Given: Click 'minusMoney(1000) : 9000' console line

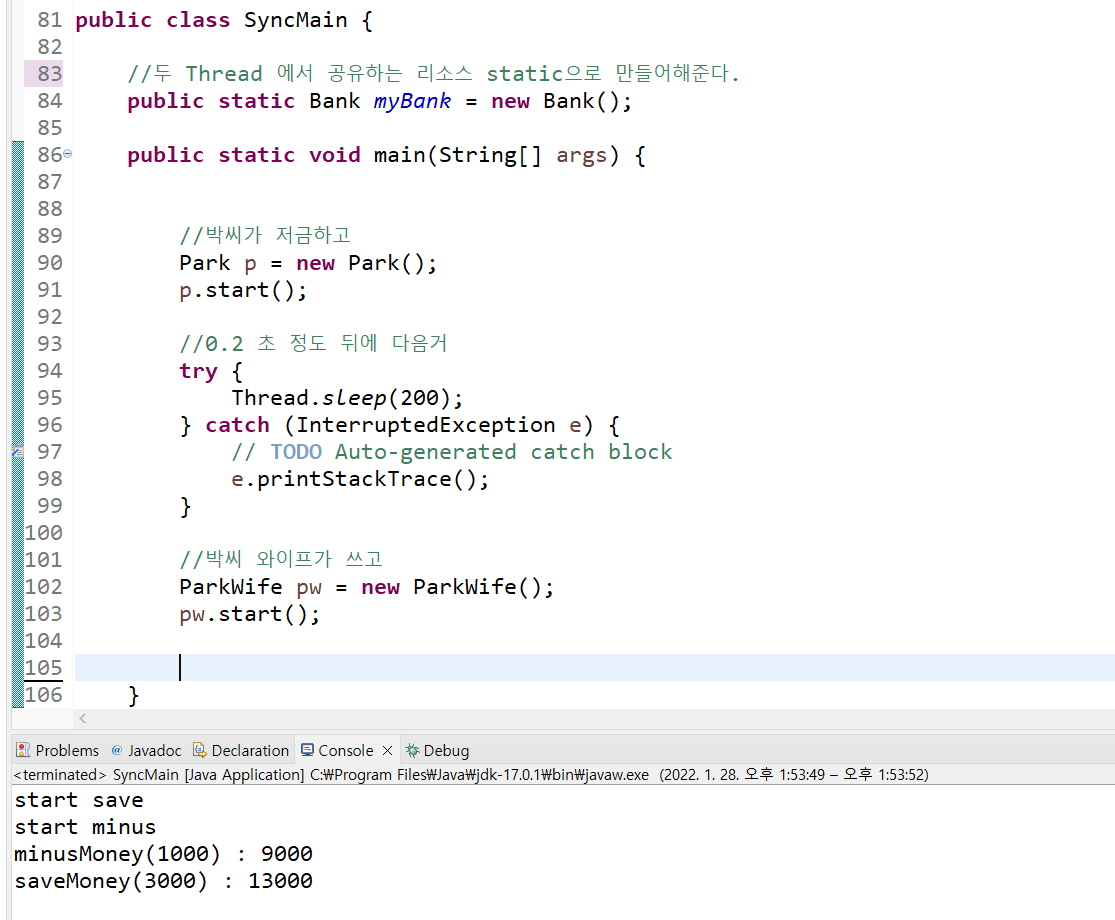Looking at the screenshot, I should (x=164, y=854).
